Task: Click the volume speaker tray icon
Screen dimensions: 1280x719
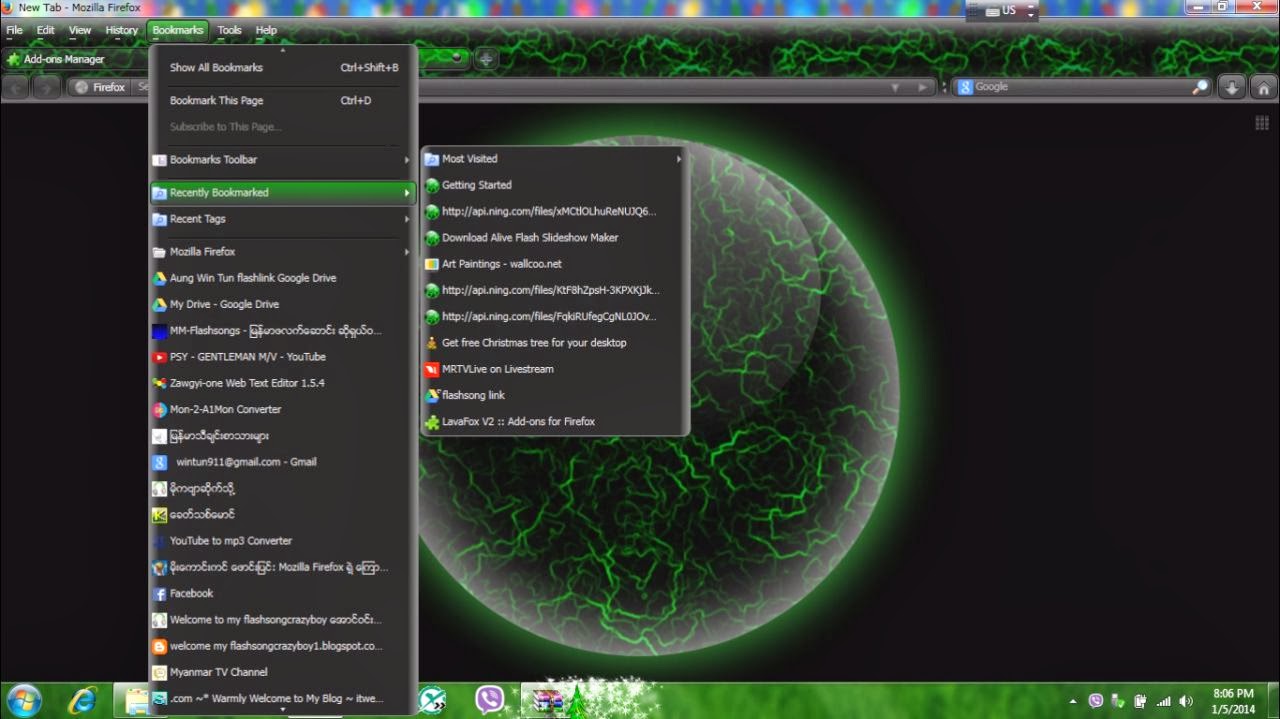Action: coord(1186,701)
